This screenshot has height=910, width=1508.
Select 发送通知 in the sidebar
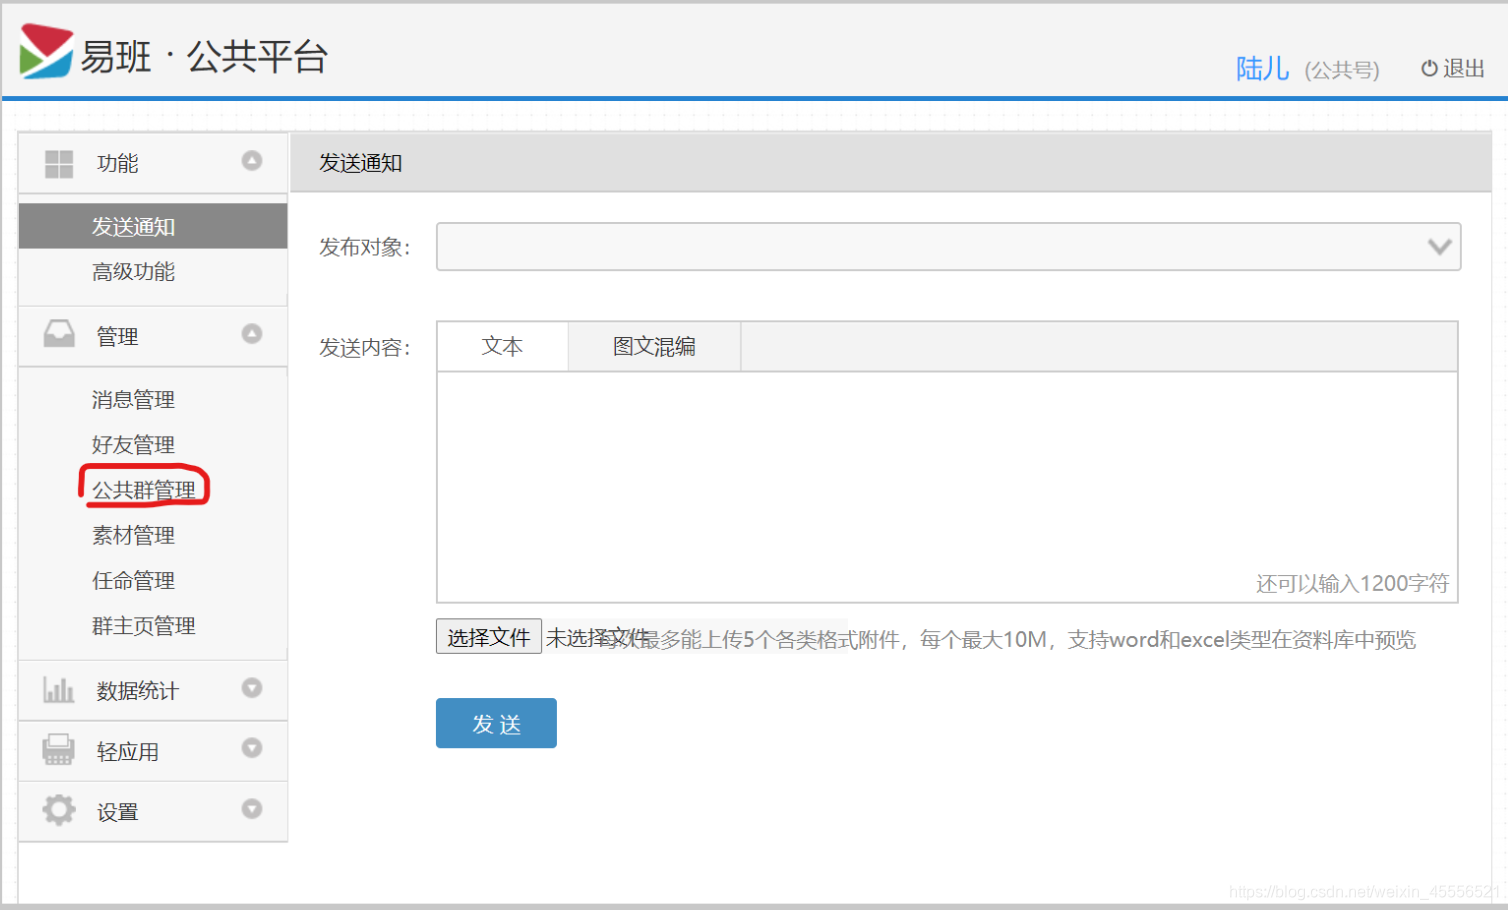[152, 226]
